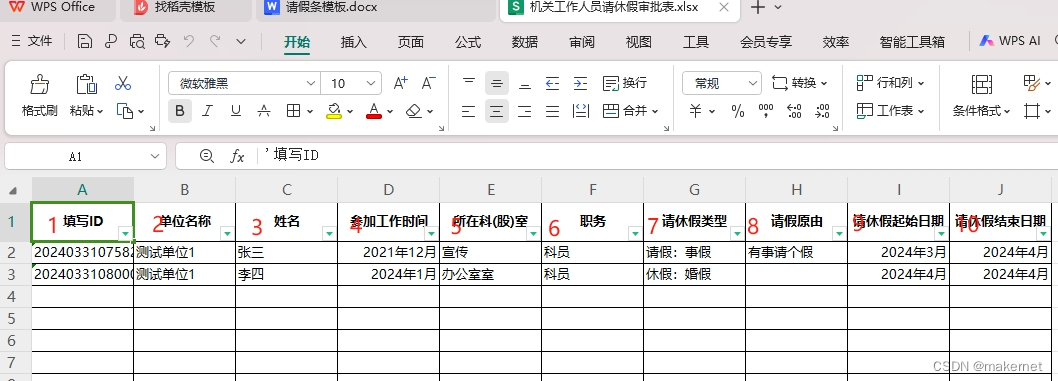The width and height of the screenshot is (1058, 381).
Task: Click the zoom magnifier icon in formula bar
Action: click(206, 156)
